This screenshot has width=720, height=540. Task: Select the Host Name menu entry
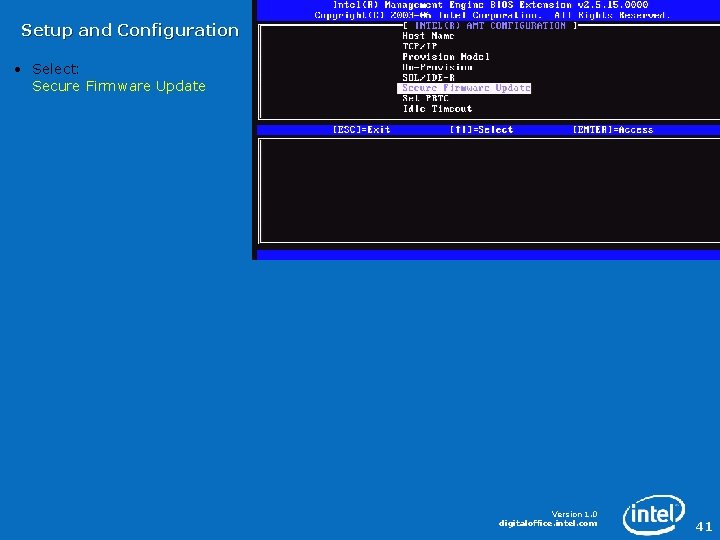428,36
